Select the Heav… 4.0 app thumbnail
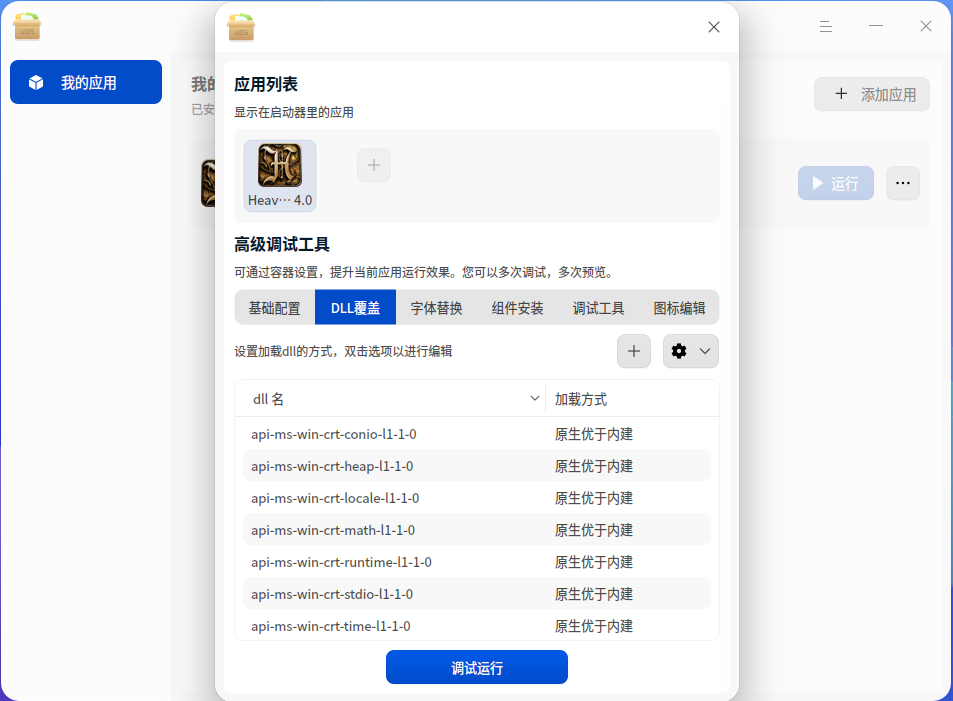Viewport: 953px width, 701px height. point(280,176)
